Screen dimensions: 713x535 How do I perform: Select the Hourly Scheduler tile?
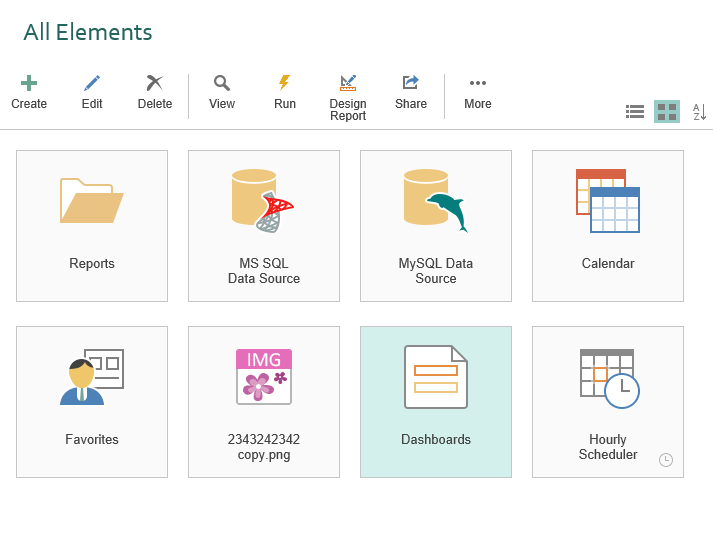608,402
